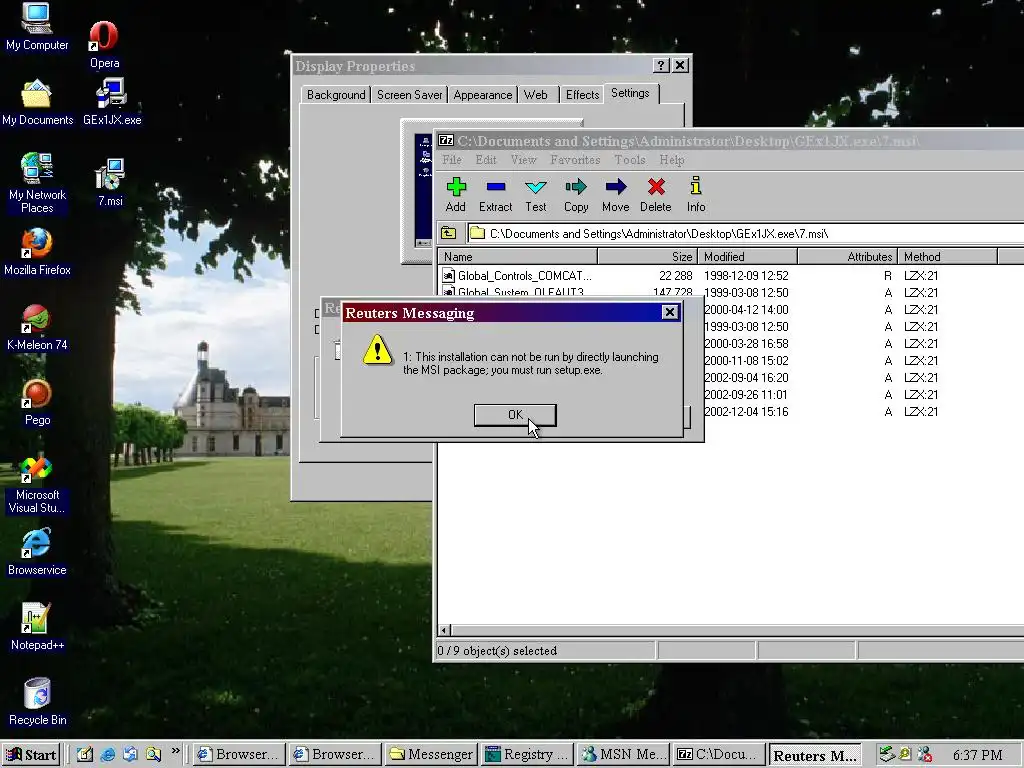Open the View menu in 7-Zip
The width and height of the screenshot is (1024, 768).
(523, 159)
